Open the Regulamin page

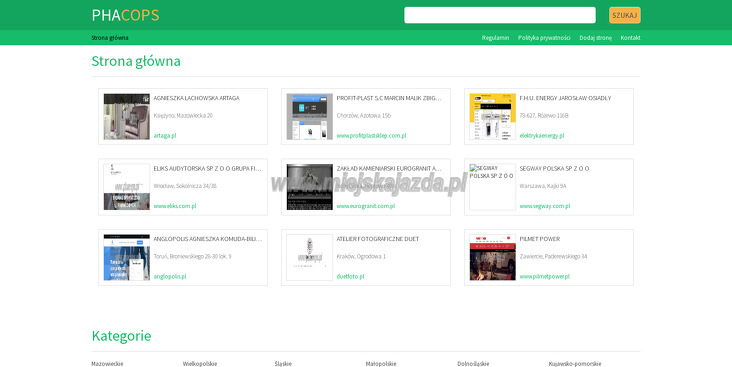pos(495,38)
